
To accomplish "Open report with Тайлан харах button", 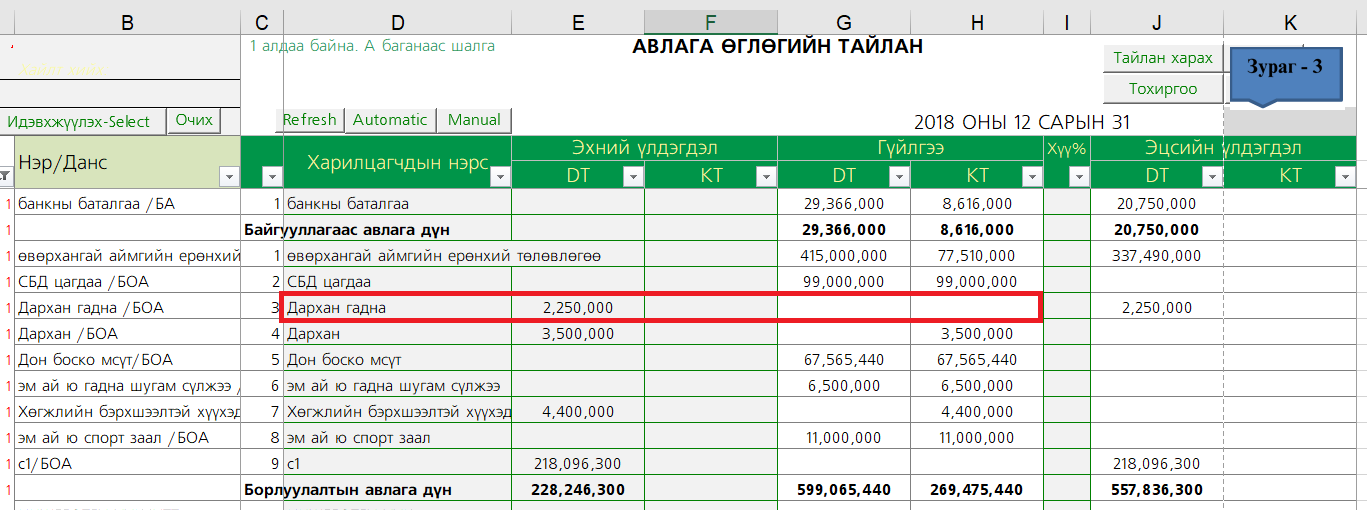I will [x=1163, y=58].
